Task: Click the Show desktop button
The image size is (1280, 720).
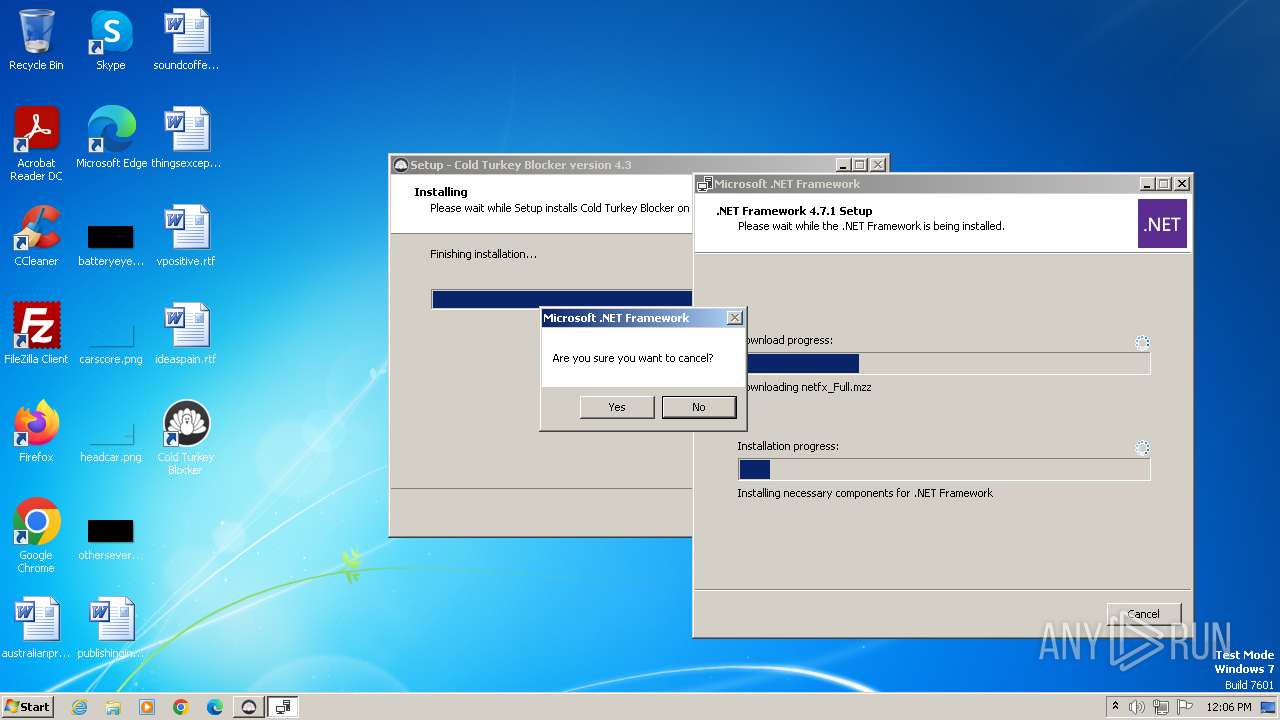Action: [x=1270, y=707]
